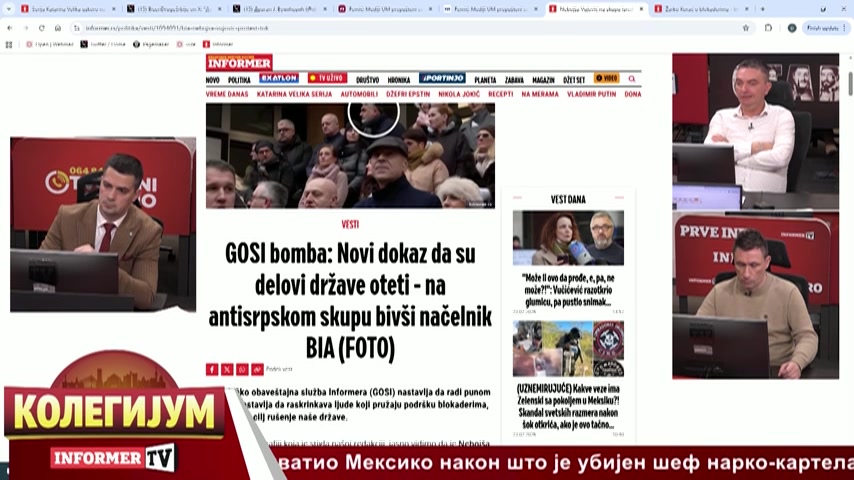The width and height of the screenshot is (854, 480).
Task: Go back using browser back arrow
Action: pos(9,28)
